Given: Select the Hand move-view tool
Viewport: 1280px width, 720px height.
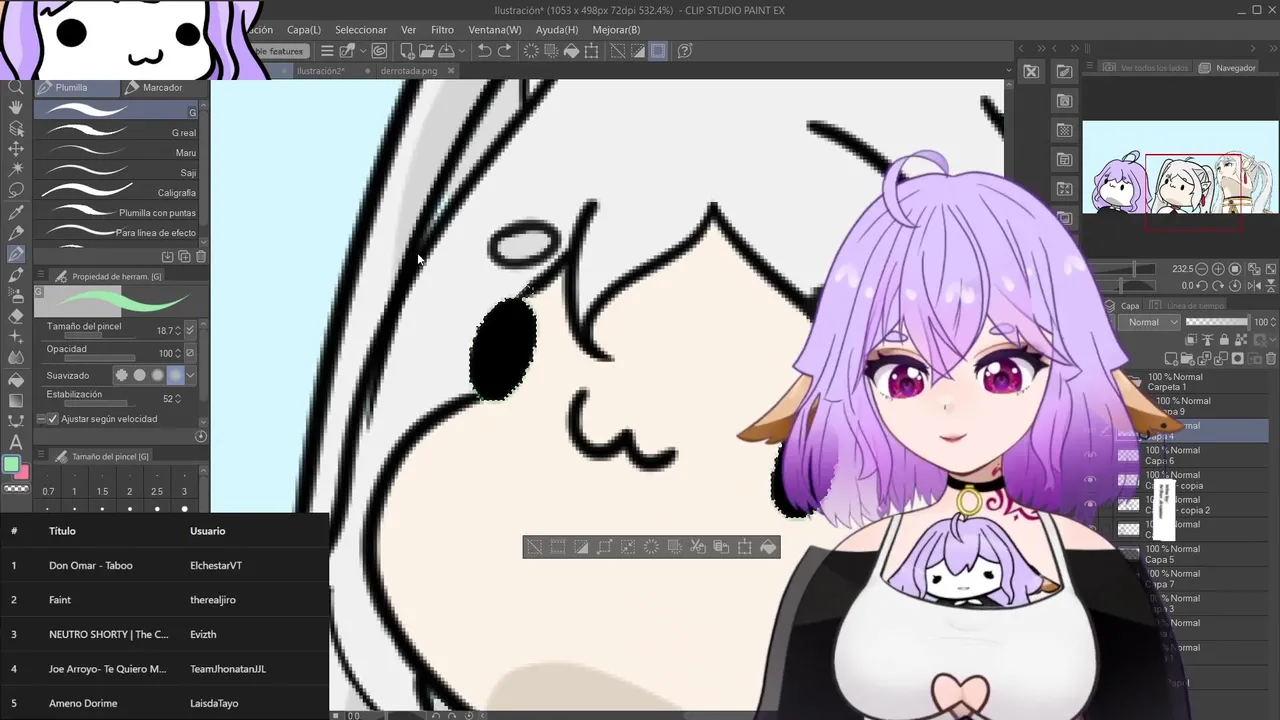Looking at the screenshot, I should 16,108.
